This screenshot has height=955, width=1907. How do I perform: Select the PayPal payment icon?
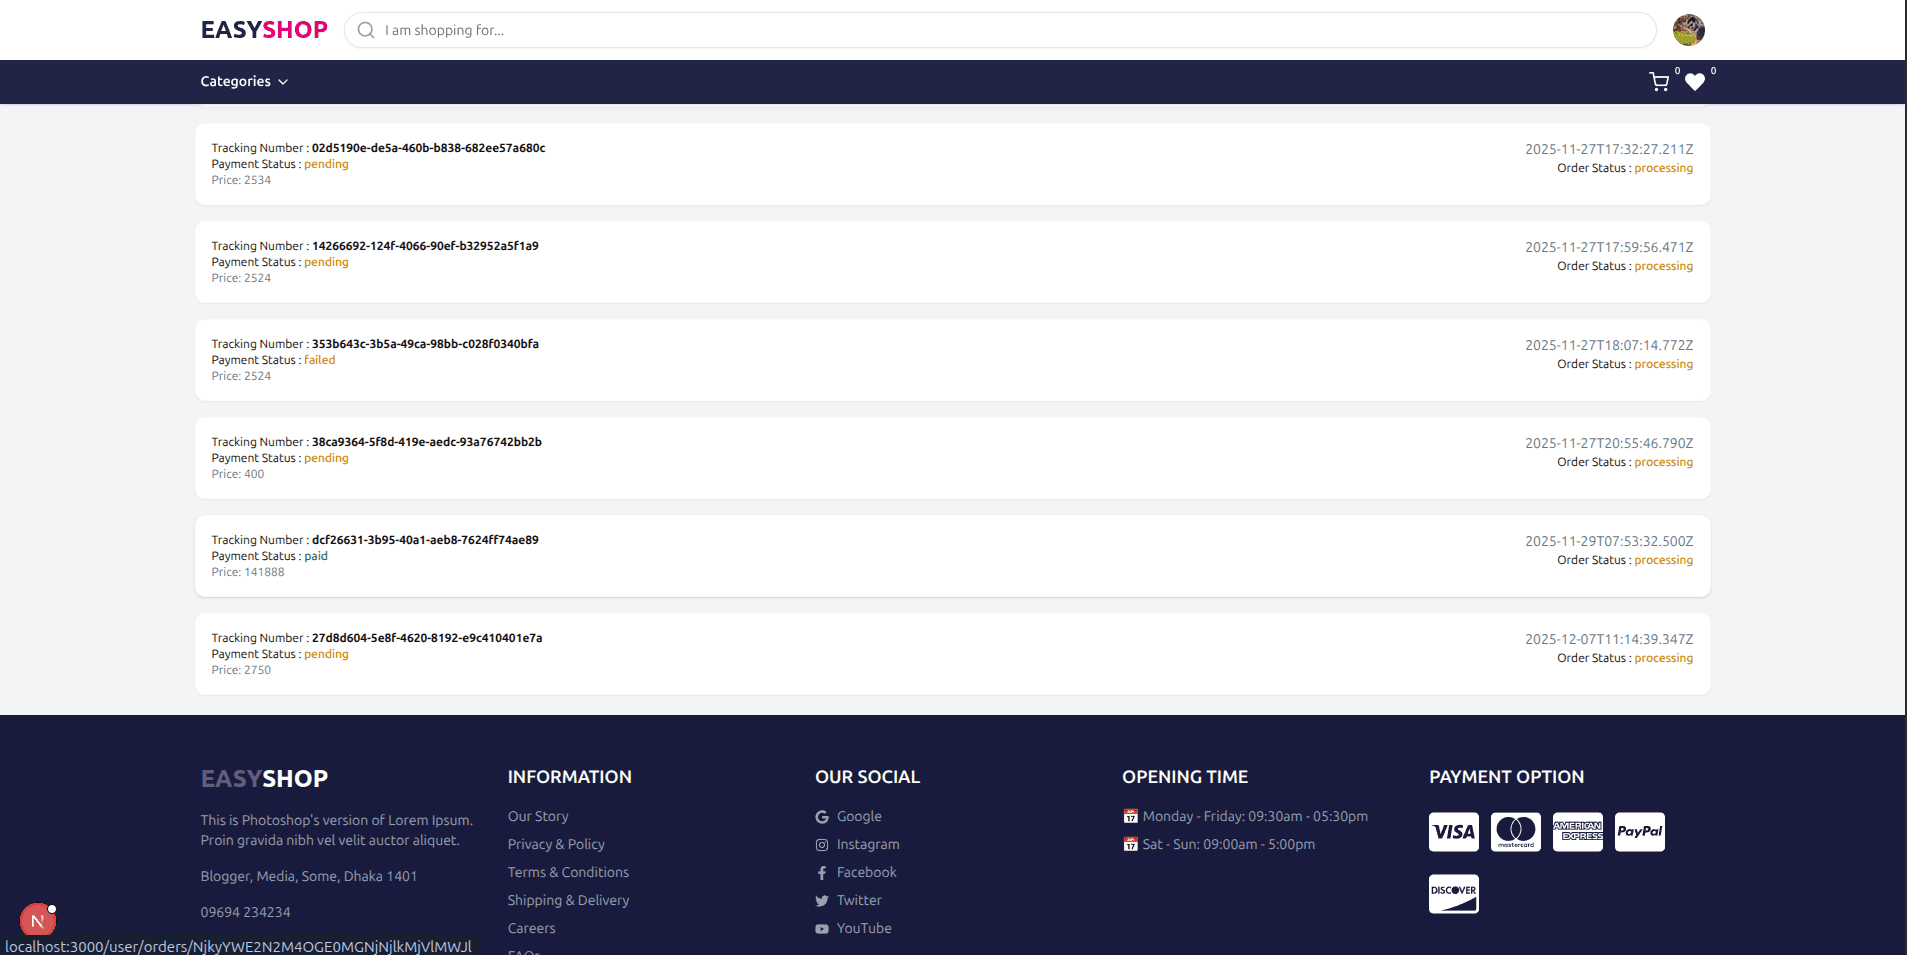point(1639,831)
